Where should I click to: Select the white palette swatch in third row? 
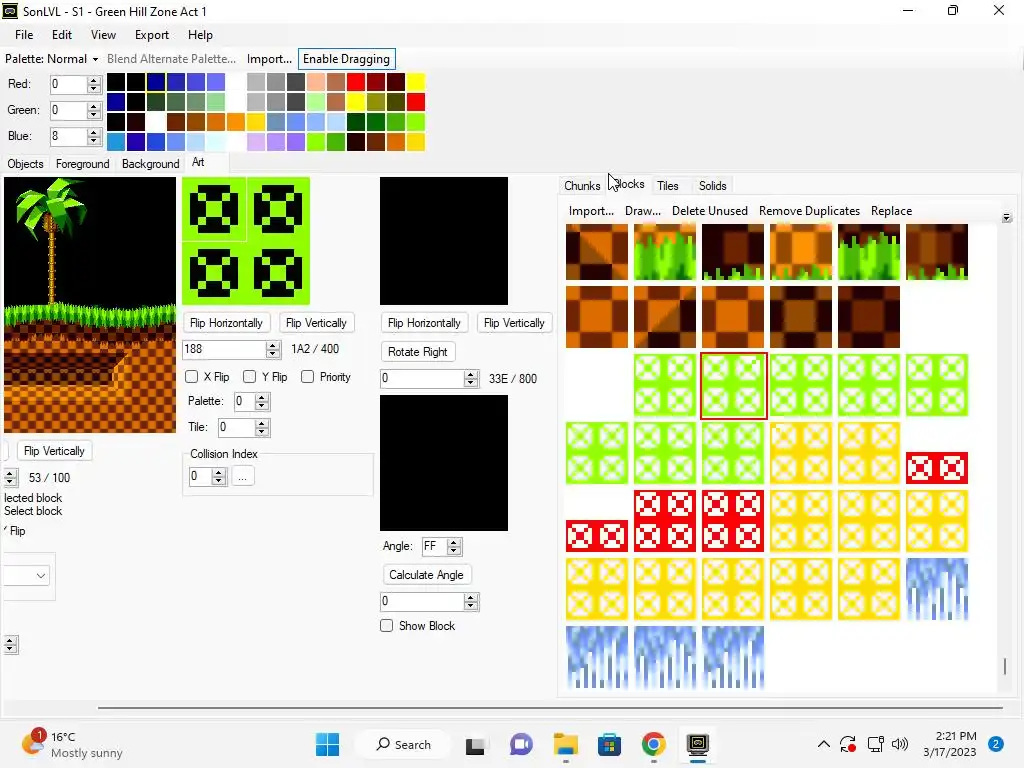[x=155, y=121]
